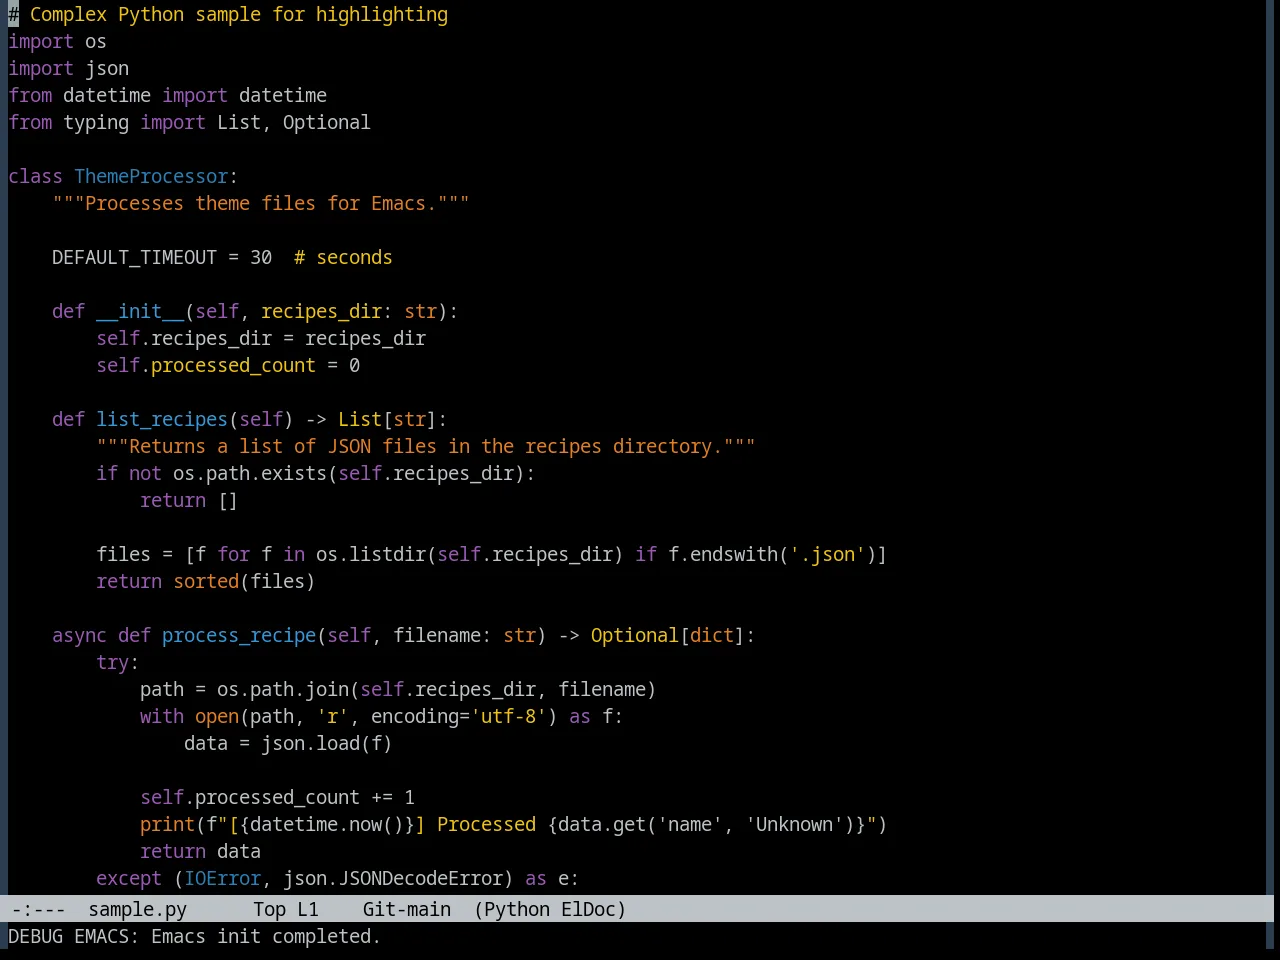Click the __init__ method name
The image size is (1280, 960).
(x=140, y=311)
